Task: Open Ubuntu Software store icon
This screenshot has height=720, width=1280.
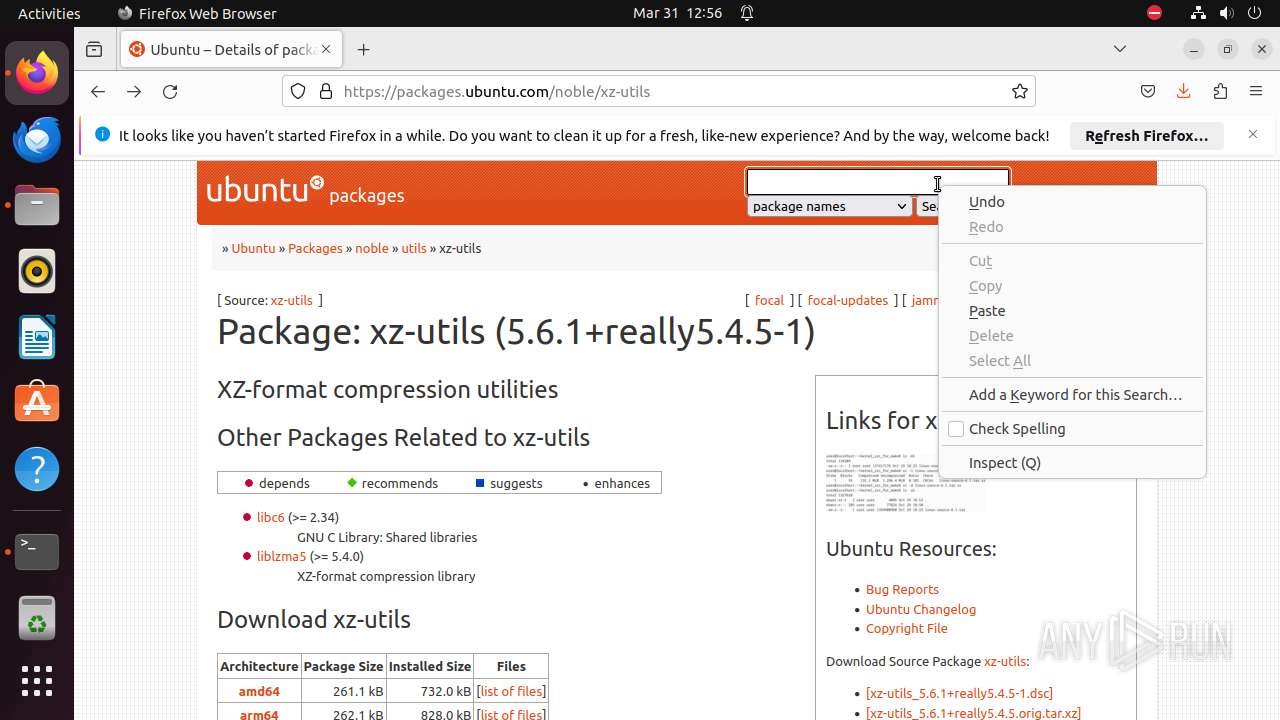Action: point(37,403)
